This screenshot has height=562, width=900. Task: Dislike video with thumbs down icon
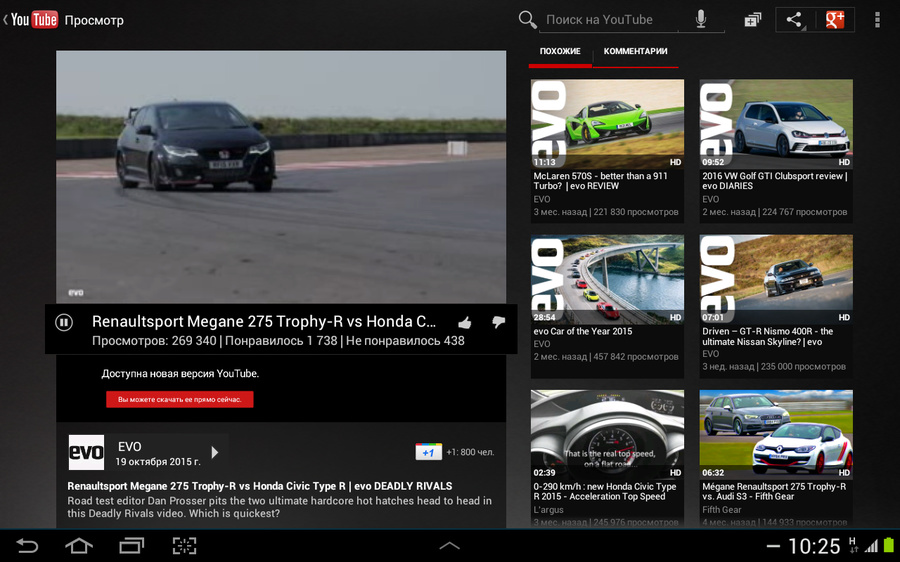pos(498,322)
